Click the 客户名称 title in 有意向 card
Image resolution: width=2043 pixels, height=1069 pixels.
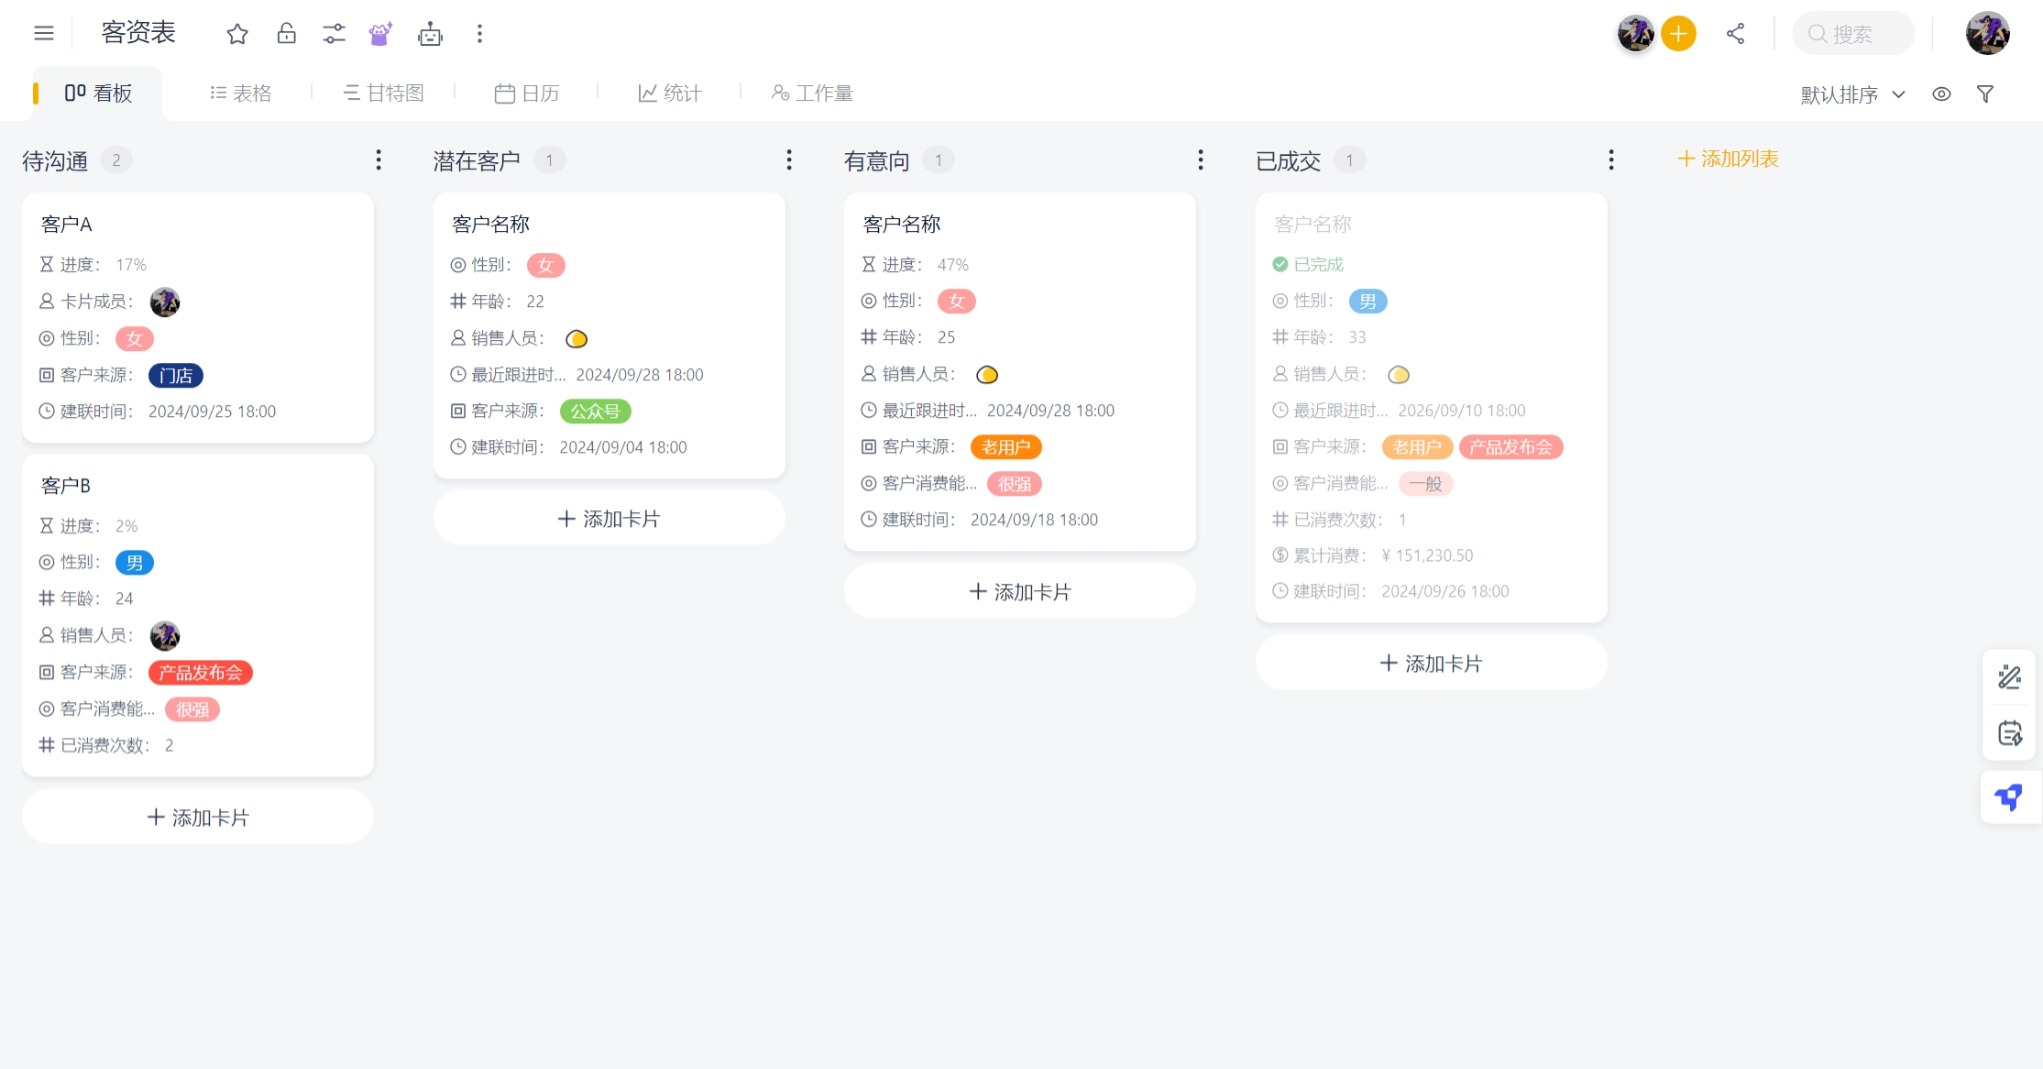(x=902, y=224)
